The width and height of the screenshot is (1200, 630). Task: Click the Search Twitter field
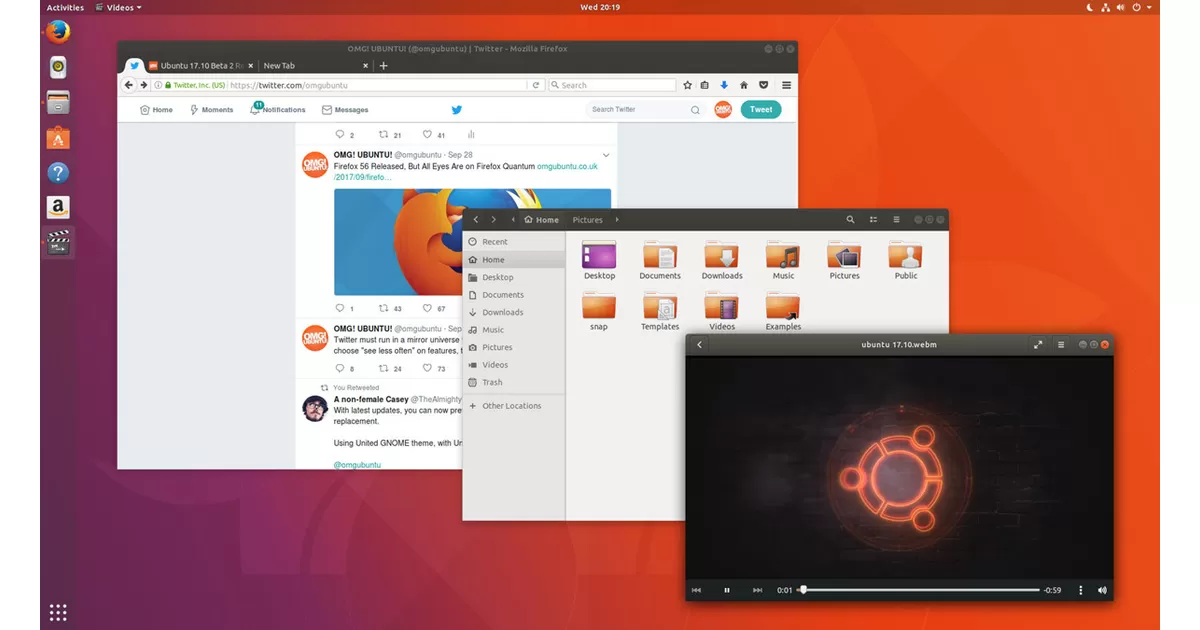coord(645,109)
